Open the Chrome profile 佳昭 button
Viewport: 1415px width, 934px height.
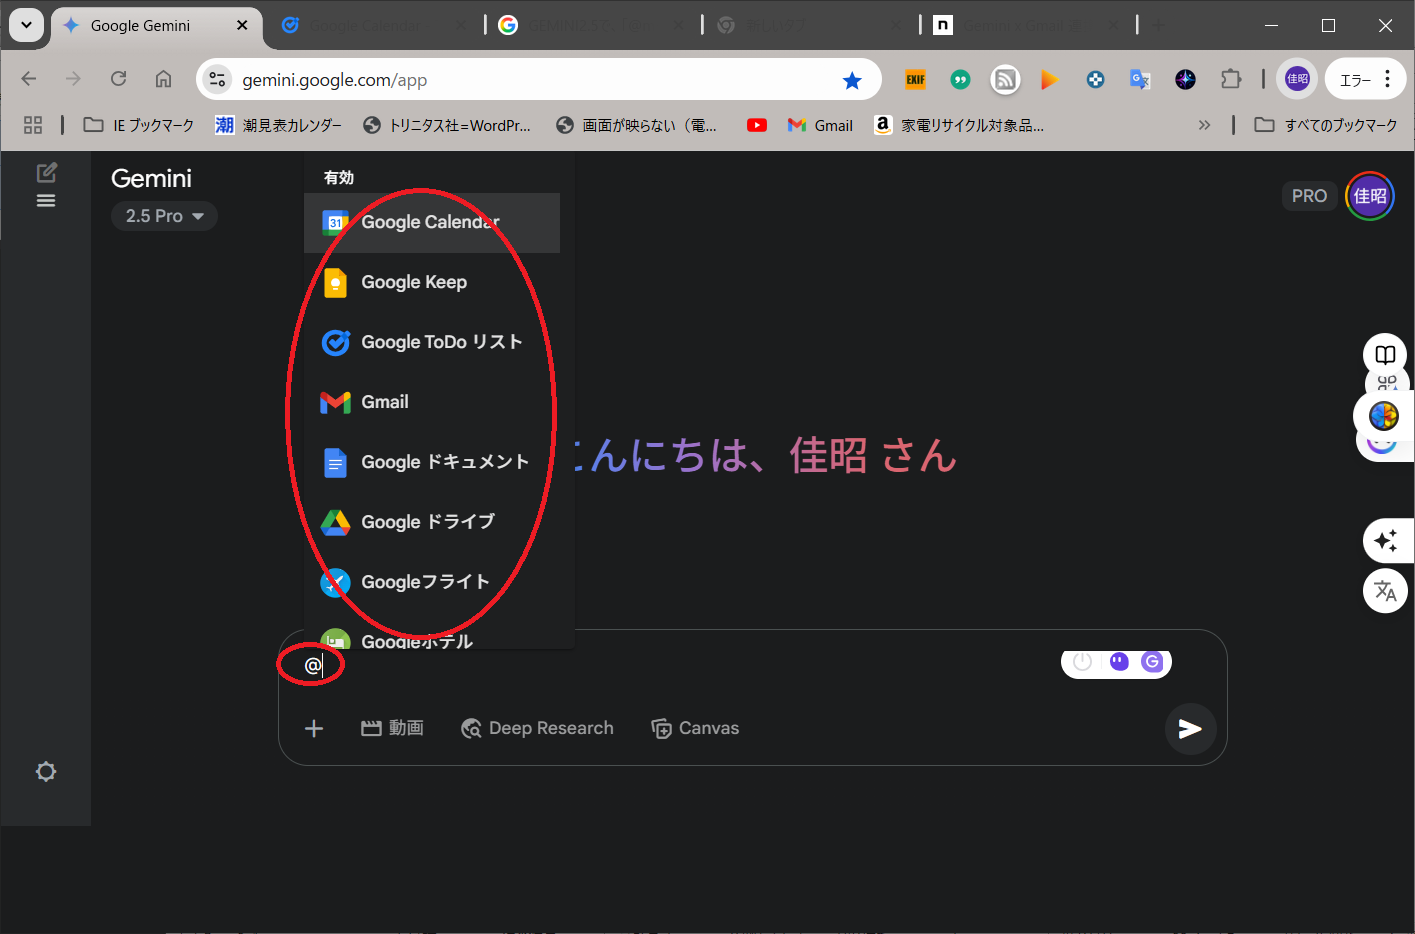pos(1297,79)
